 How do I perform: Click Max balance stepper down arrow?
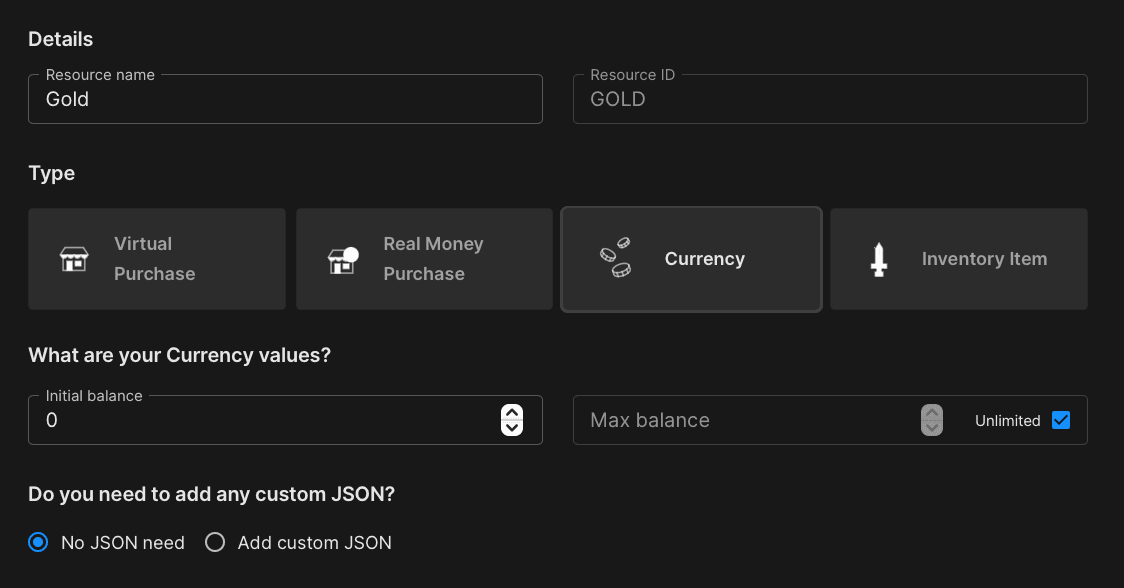pyautogui.click(x=931, y=428)
